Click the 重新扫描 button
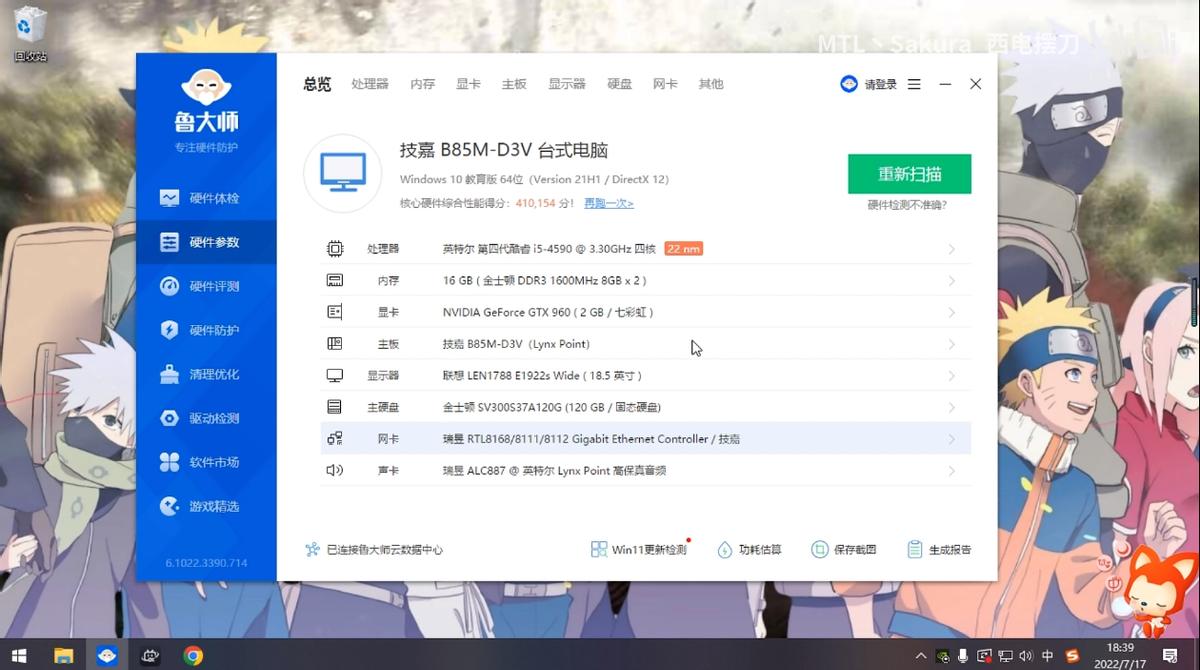Screen dimensions: 1200x670 909,173
